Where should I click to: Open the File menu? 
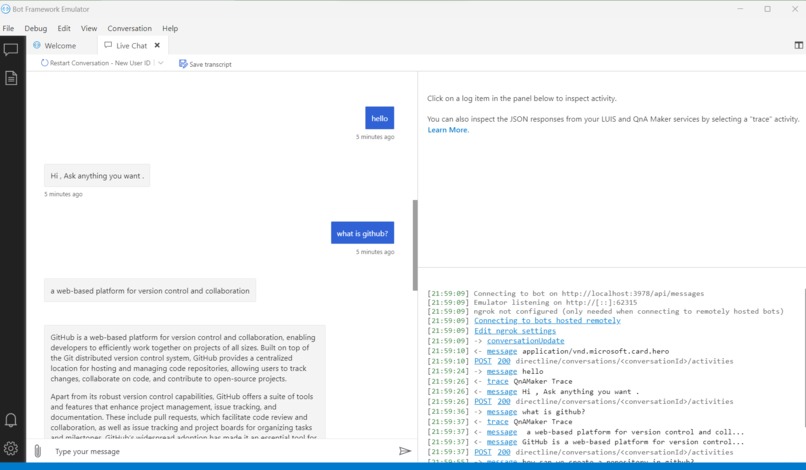(8, 28)
